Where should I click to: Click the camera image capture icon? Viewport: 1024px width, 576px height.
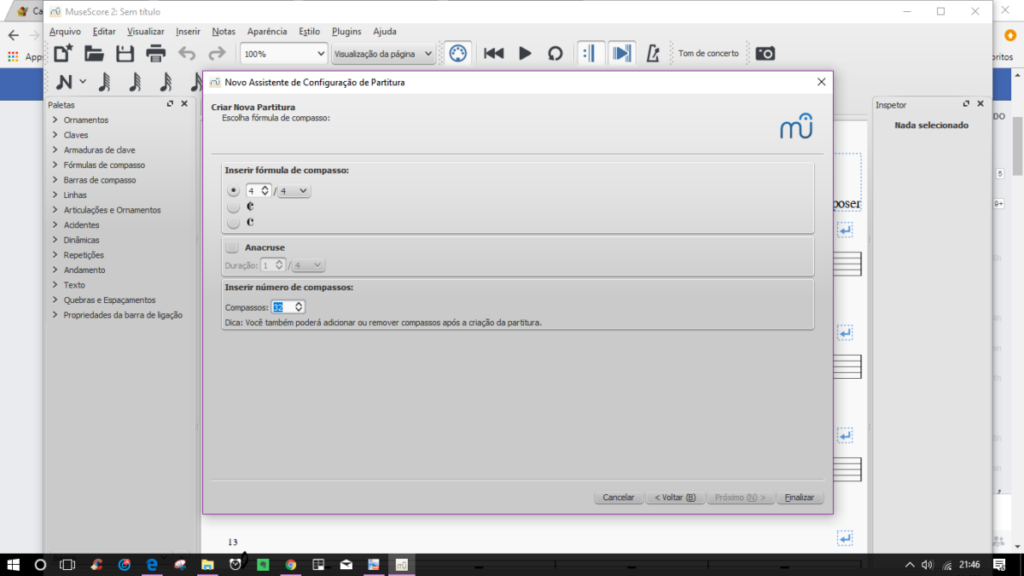[765, 53]
